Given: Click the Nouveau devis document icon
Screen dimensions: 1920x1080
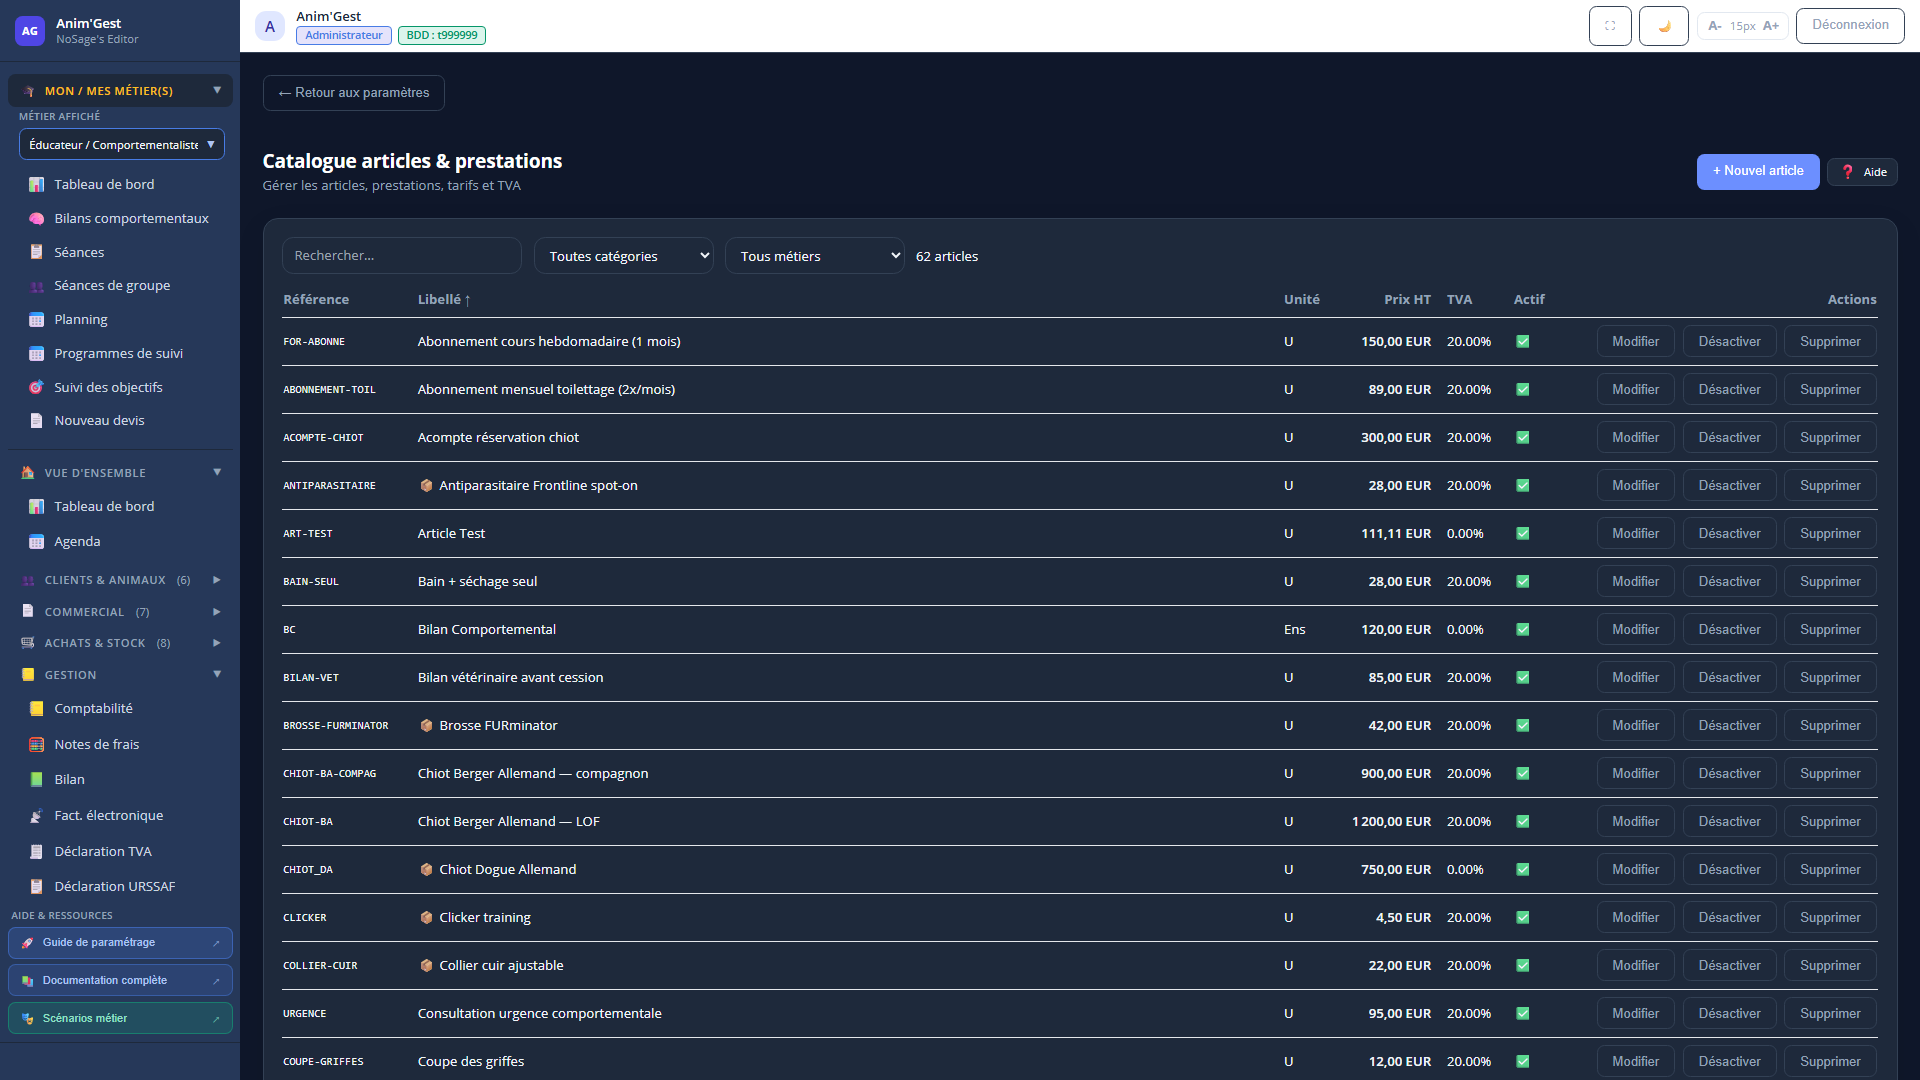Looking at the screenshot, I should tap(37, 421).
